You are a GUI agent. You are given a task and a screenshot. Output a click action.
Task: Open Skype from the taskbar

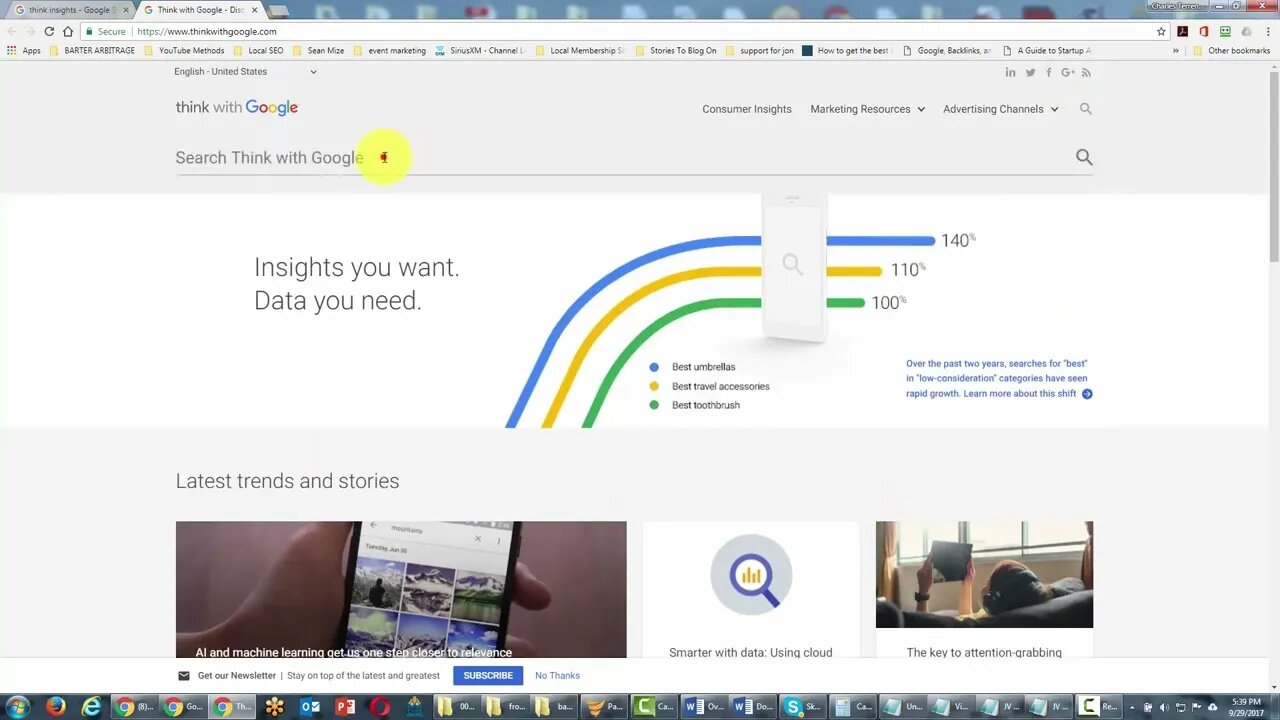(x=802, y=707)
